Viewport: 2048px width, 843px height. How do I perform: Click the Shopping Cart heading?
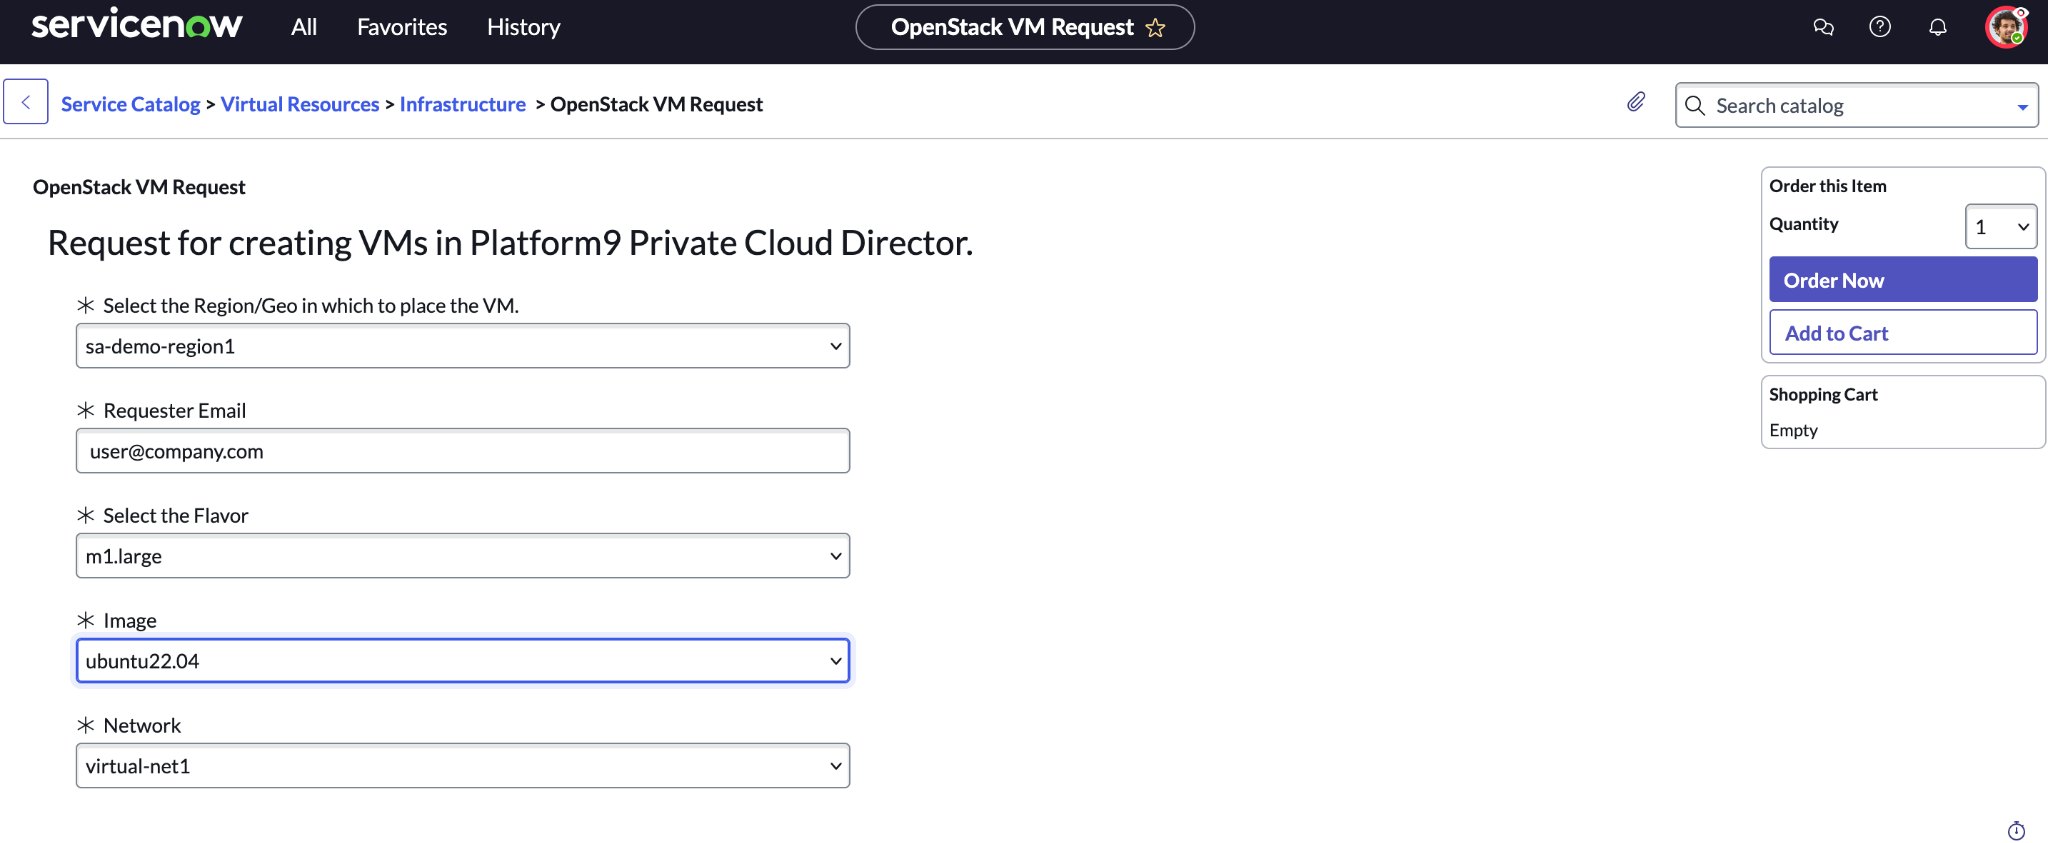pyautogui.click(x=1823, y=395)
